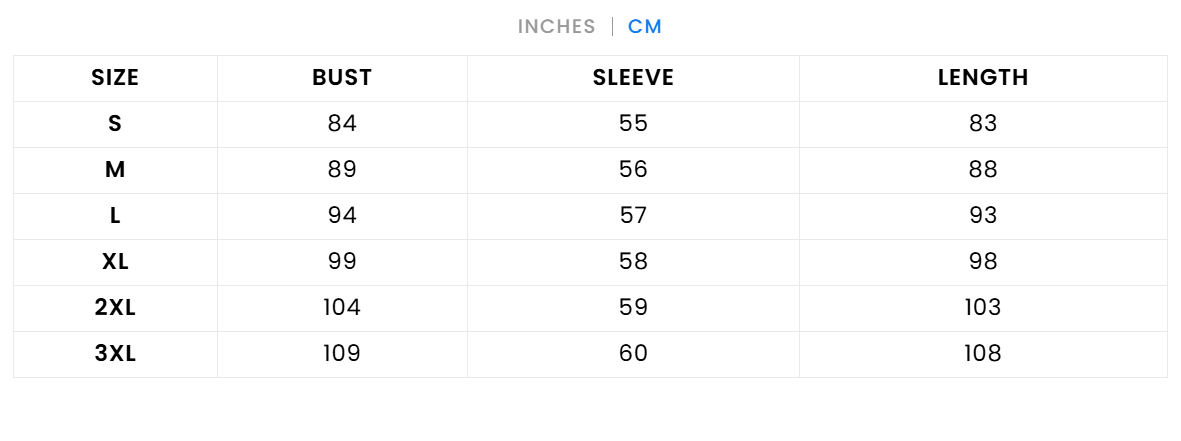Select the M size row label
Screen dimensions: 1181x441
point(115,170)
